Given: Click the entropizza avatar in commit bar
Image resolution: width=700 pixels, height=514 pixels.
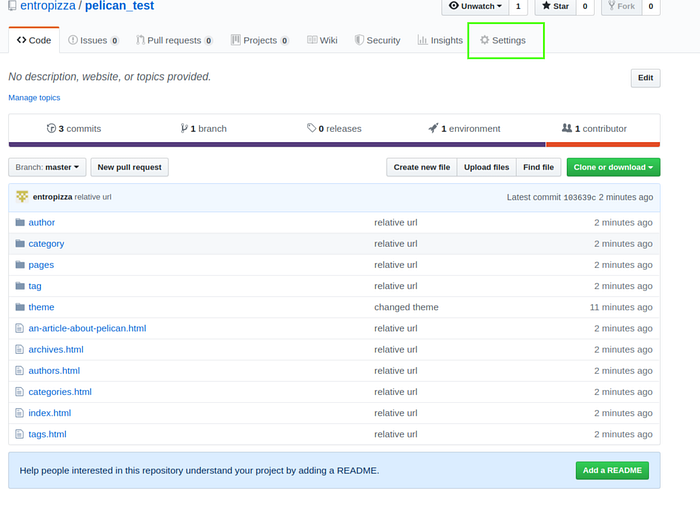Looking at the screenshot, I should 22,197.
